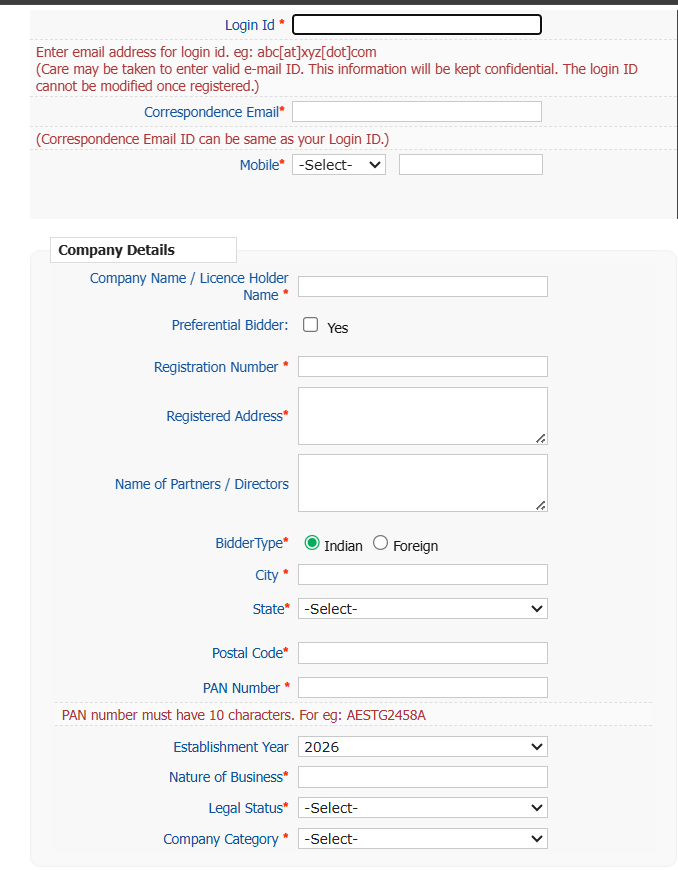Choose the Foreign bidder type radio button

[x=380, y=543]
